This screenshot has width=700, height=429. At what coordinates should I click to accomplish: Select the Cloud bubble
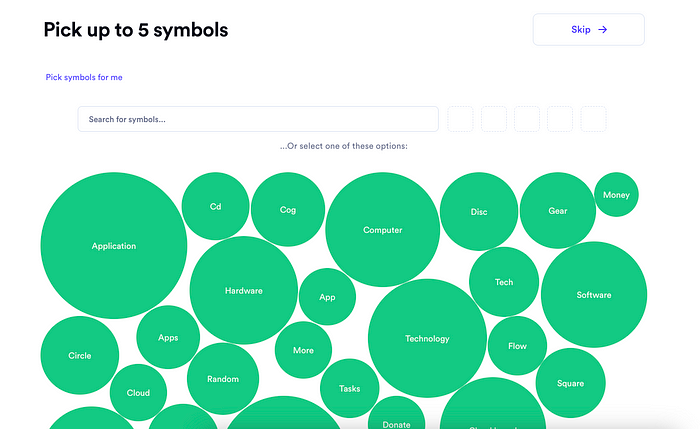click(138, 392)
